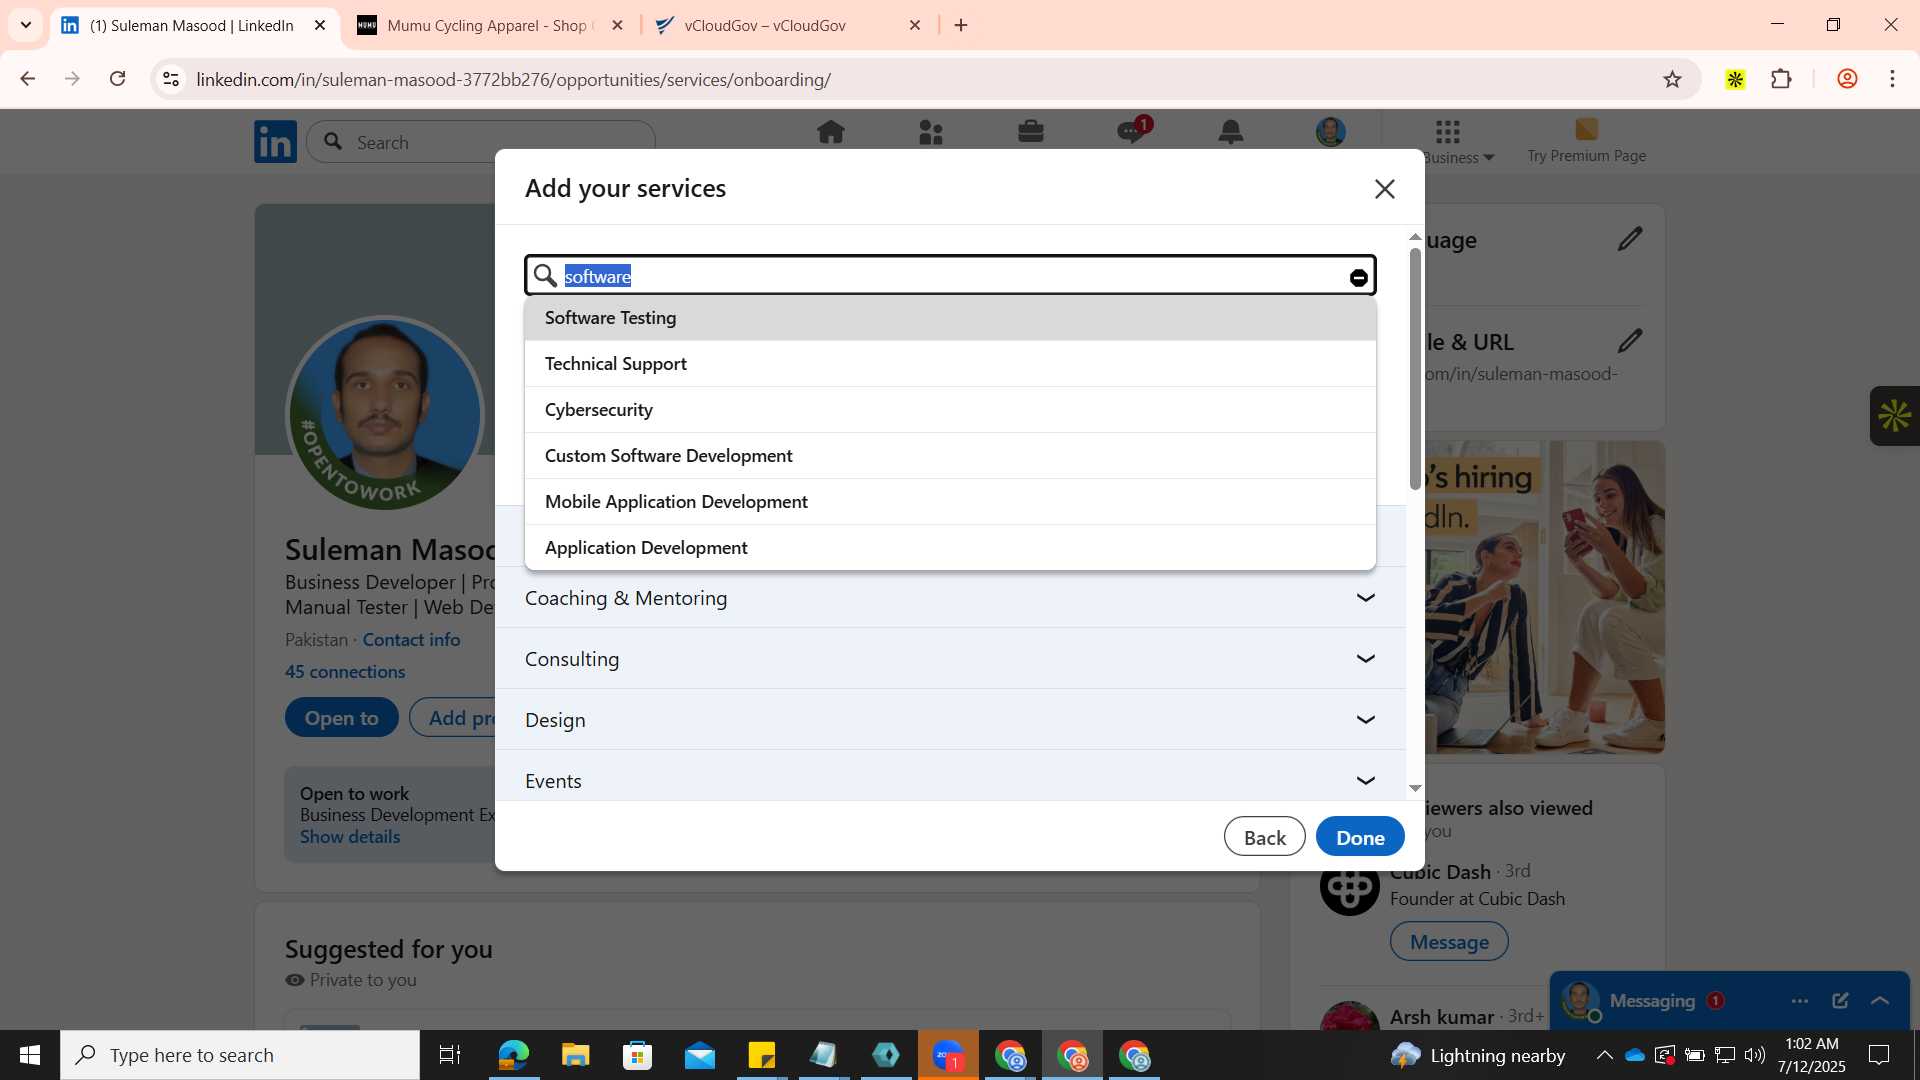This screenshot has height=1080, width=1920.
Task: Click the browser address bar URL
Action: pos(513,80)
